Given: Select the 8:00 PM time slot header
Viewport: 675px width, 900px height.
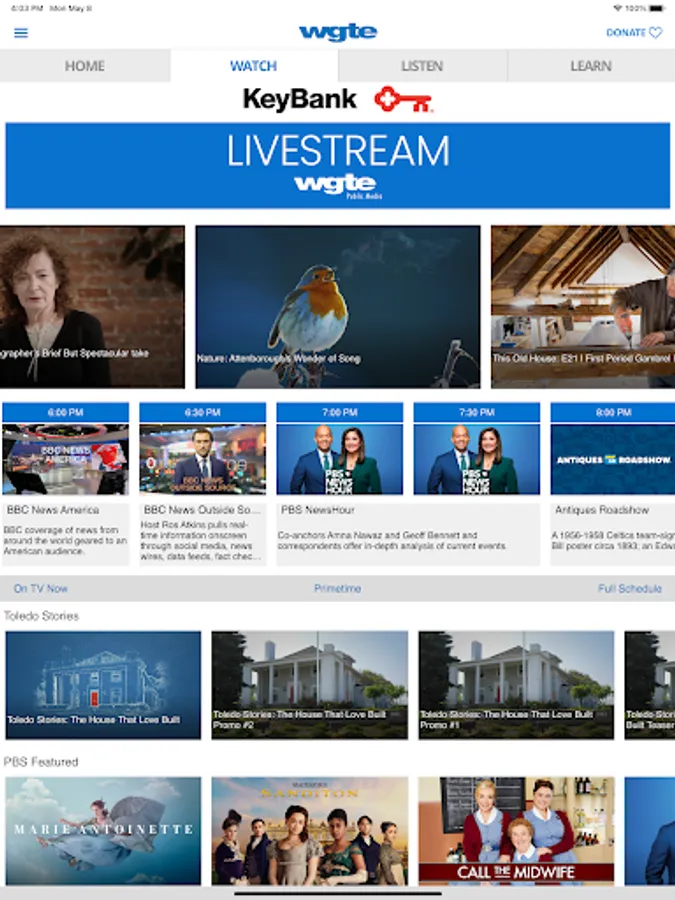Looking at the screenshot, I should [x=612, y=412].
